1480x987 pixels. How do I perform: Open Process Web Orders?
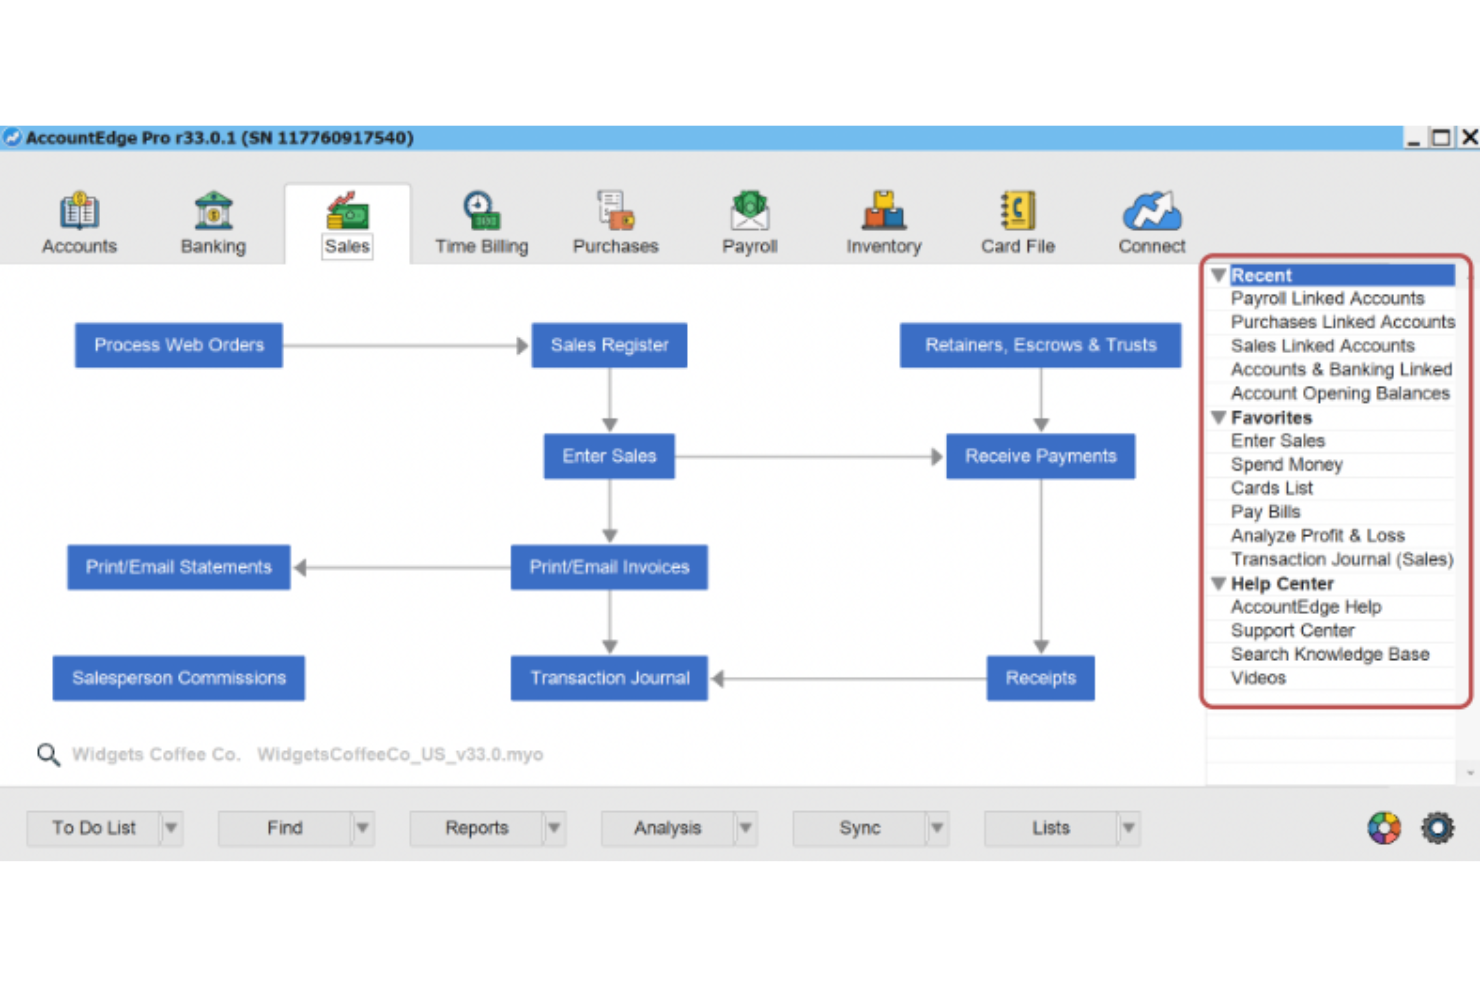point(179,345)
